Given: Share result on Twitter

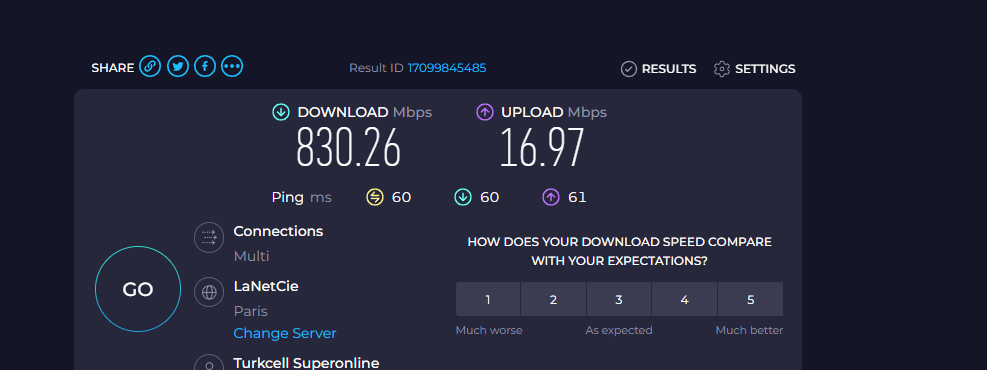Looking at the screenshot, I should (178, 66).
